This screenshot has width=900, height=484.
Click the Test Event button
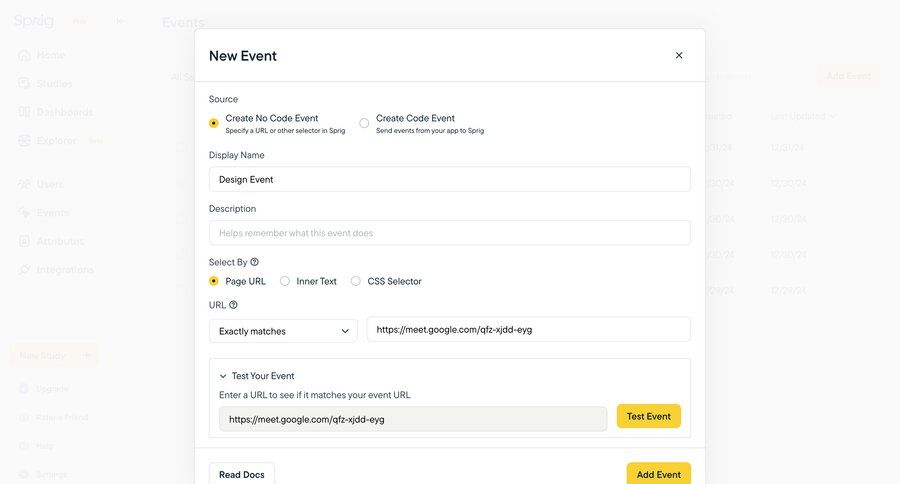coord(648,416)
